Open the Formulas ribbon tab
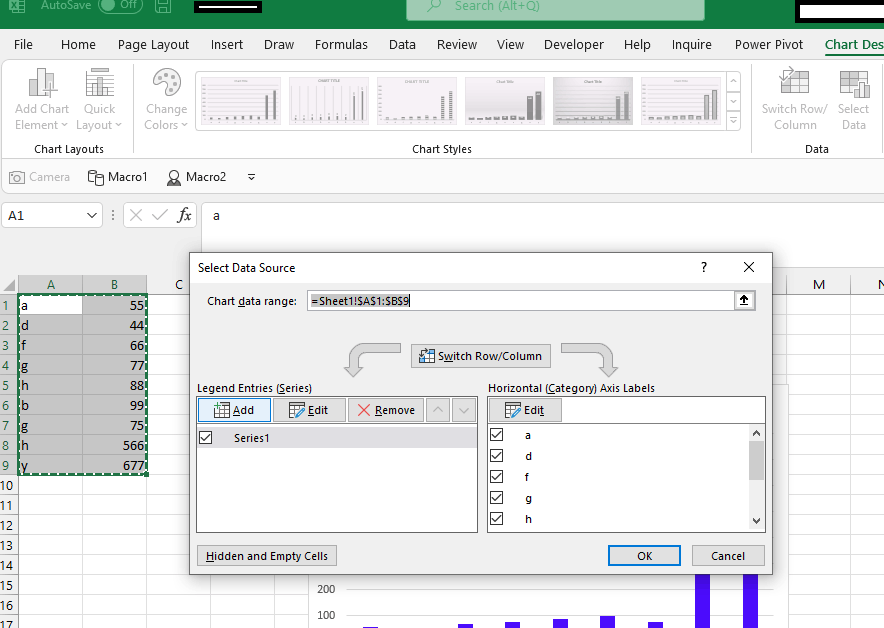Image resolution: width=884 pixels, height=628 pixels. click(341, 44)
